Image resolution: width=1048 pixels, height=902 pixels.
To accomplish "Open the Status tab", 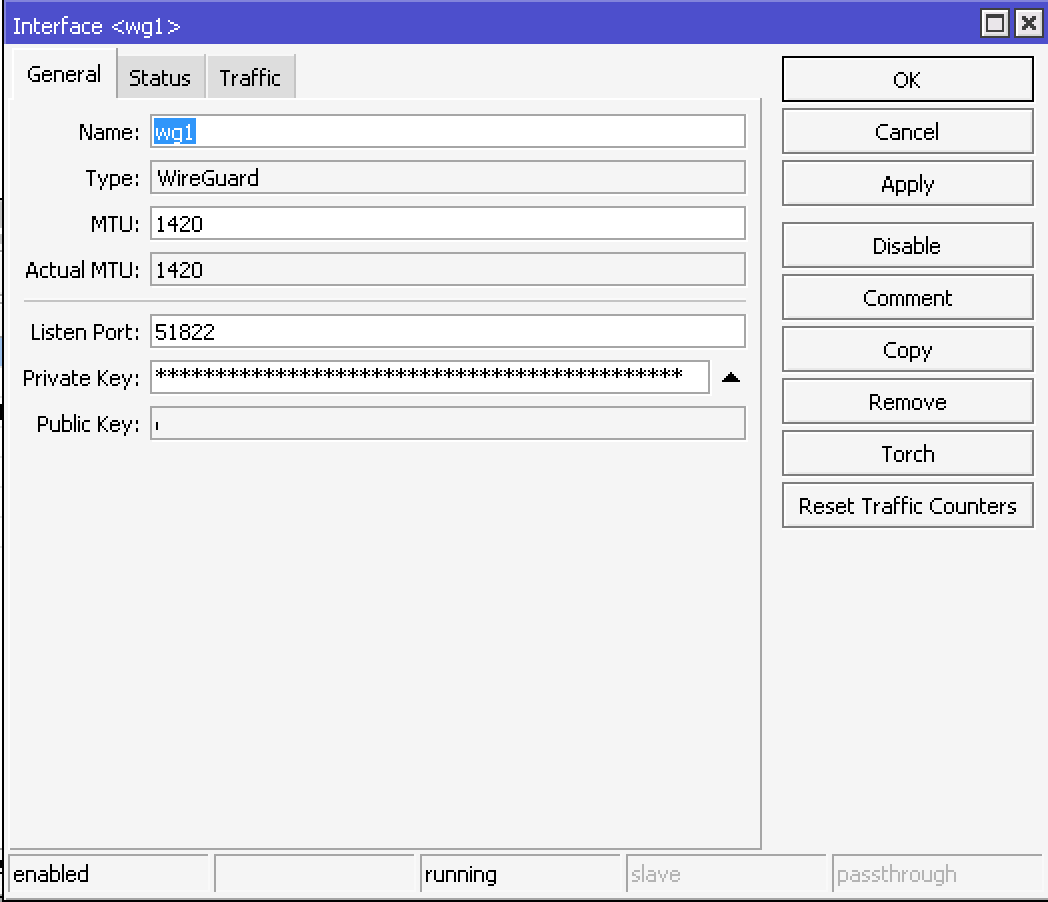I will pyautogui.click(x=160, y=78).
